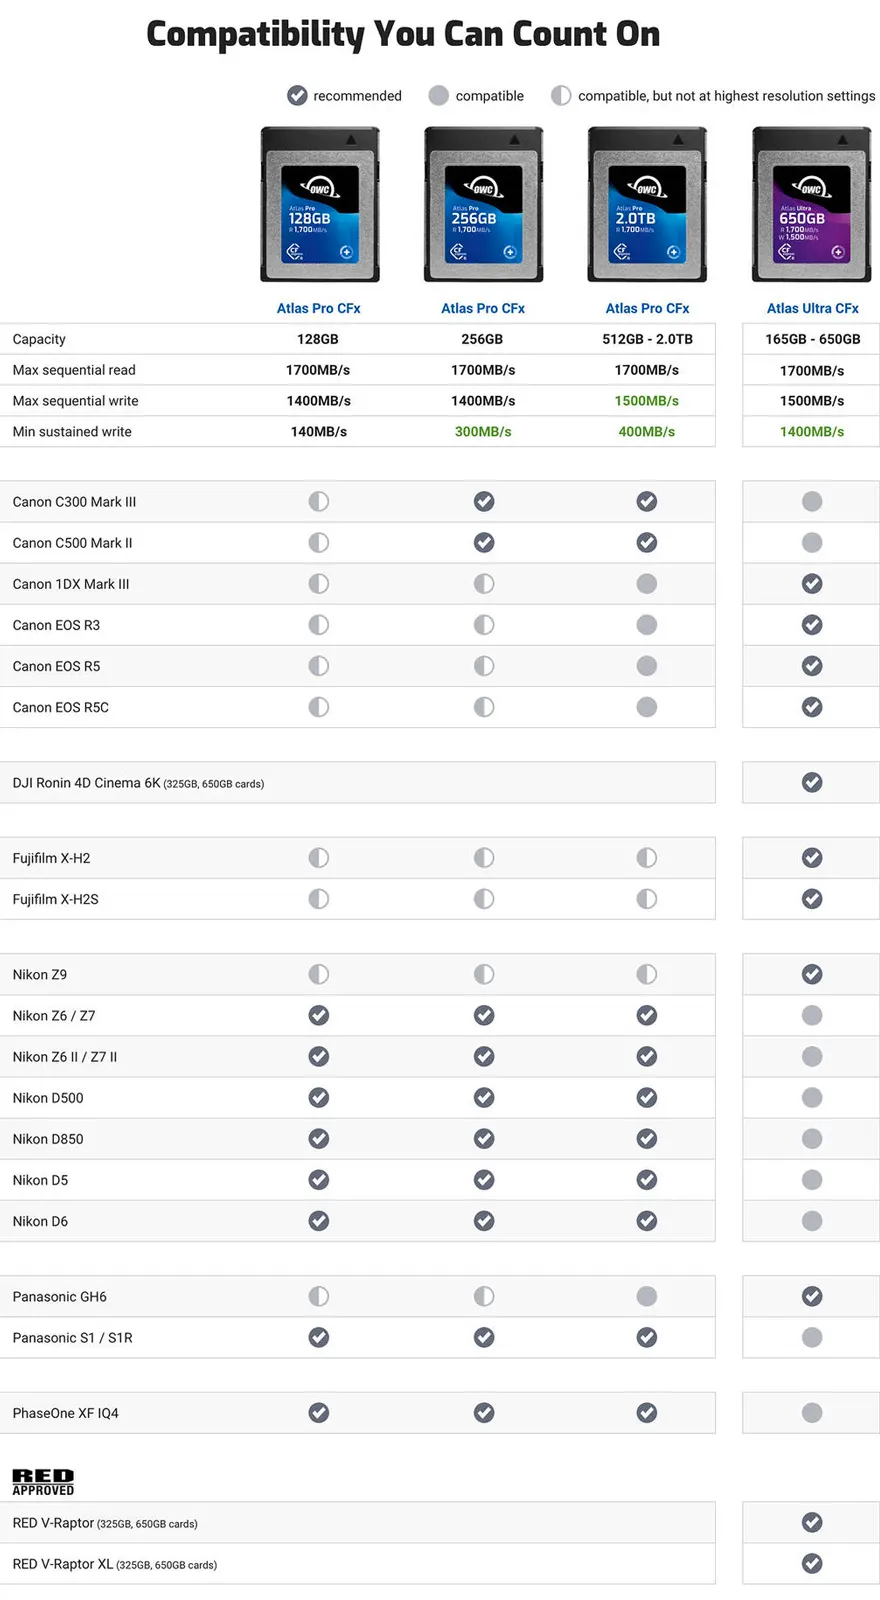Click Canon C300 Mark III 128GB half-circle icon

point(319,501)
